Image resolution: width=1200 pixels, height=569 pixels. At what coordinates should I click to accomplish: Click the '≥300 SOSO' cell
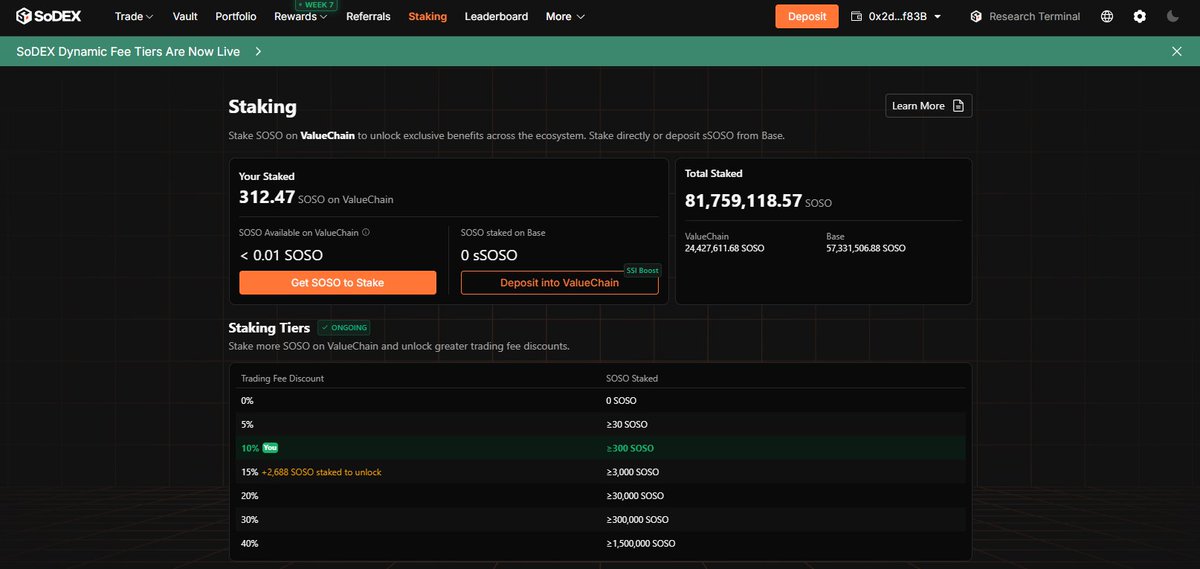(630, 448)
